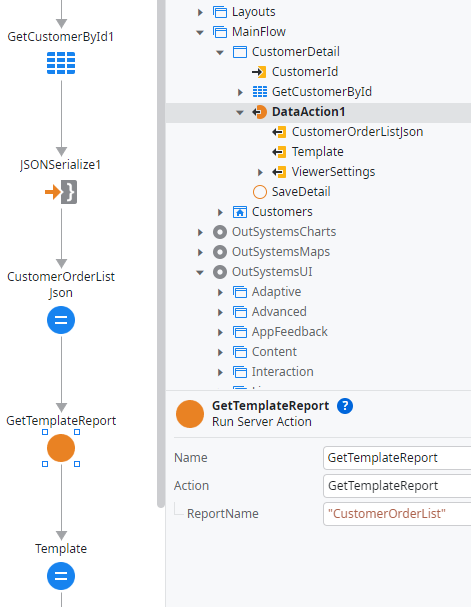Edit the Name property field

pos(397,458)
